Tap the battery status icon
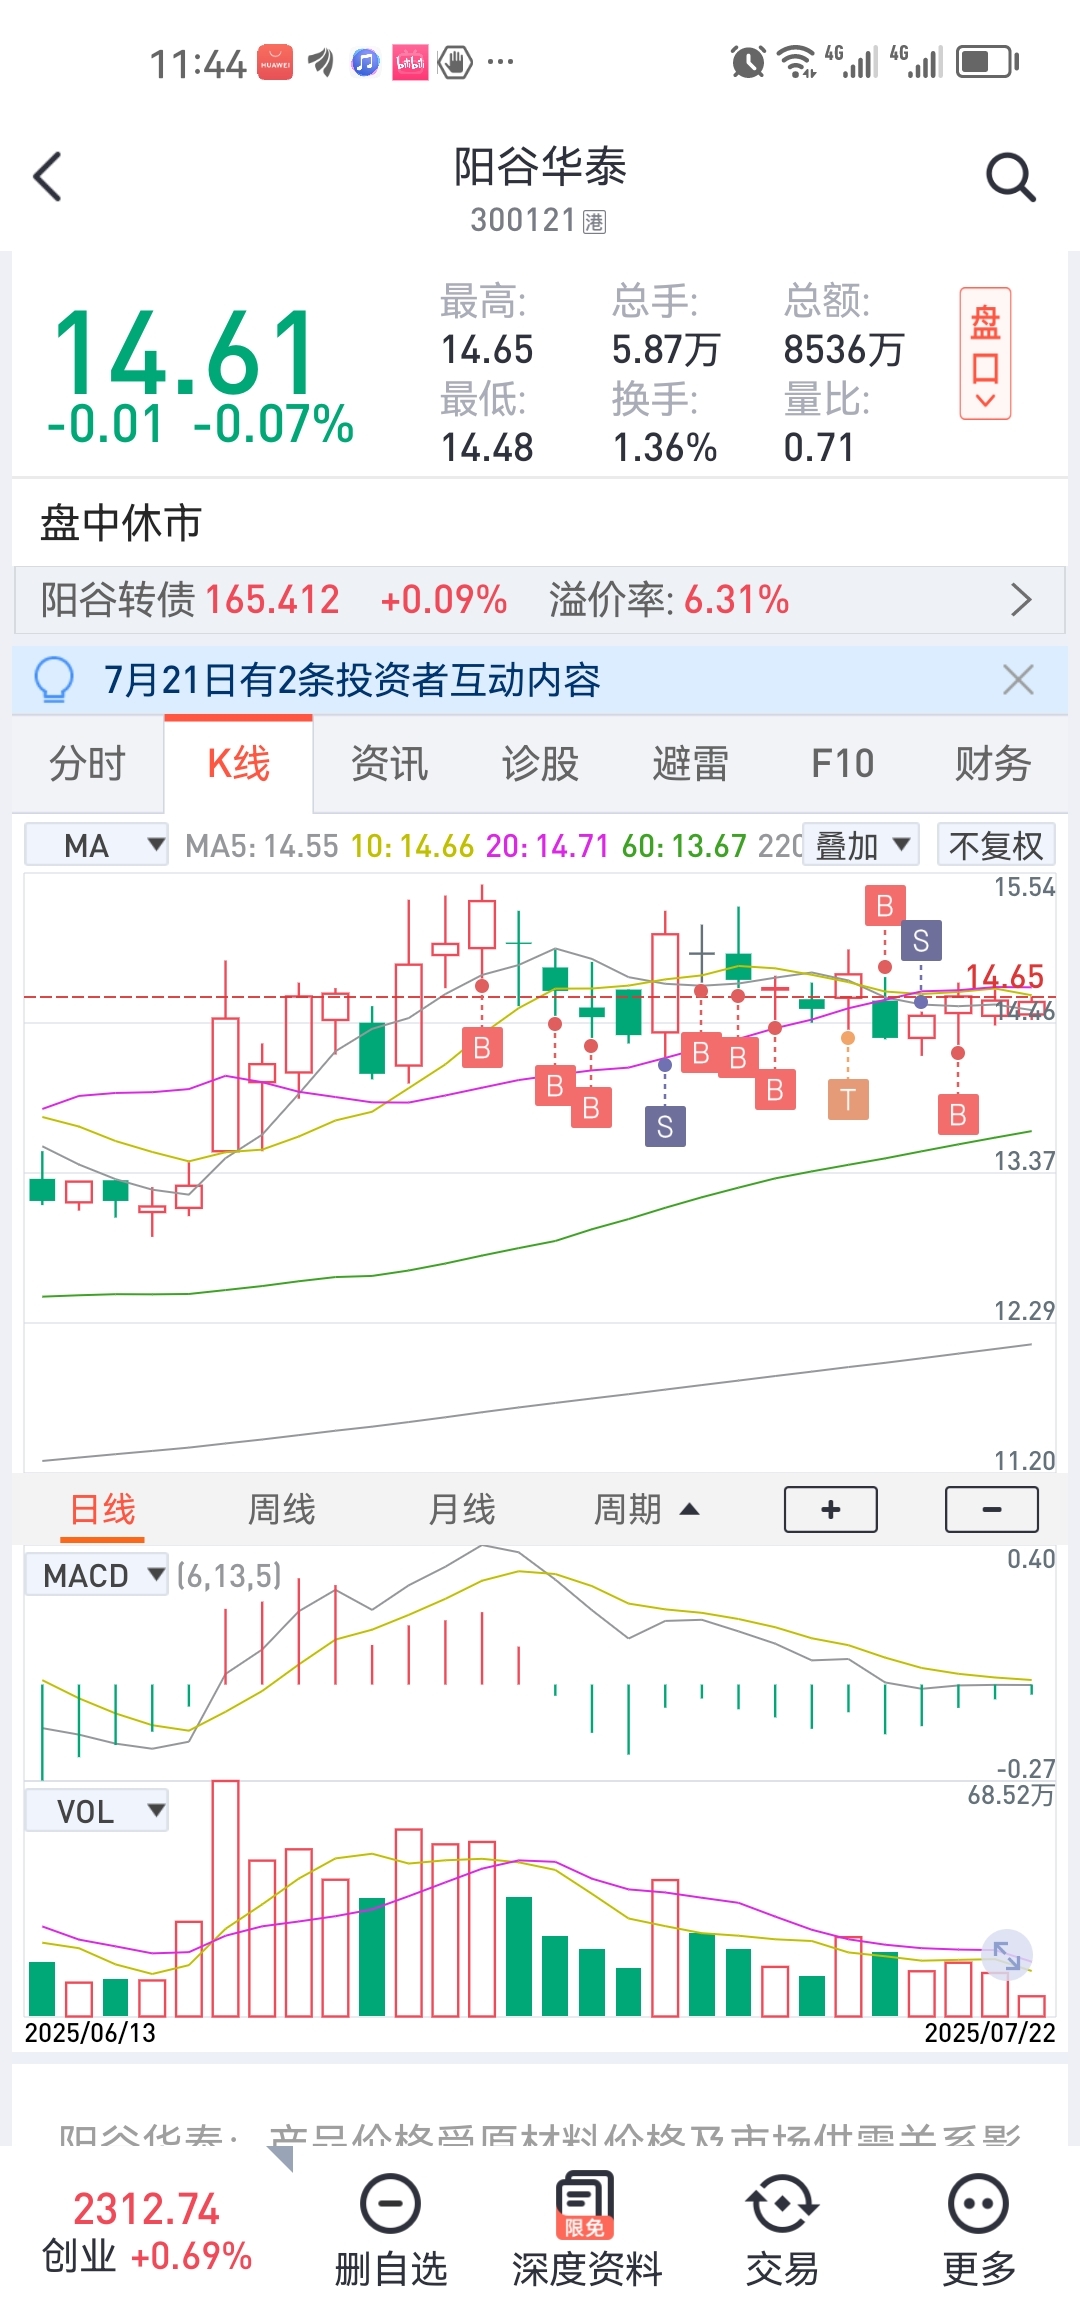Screen dimensions: 1080x2310 click(987, 62)
